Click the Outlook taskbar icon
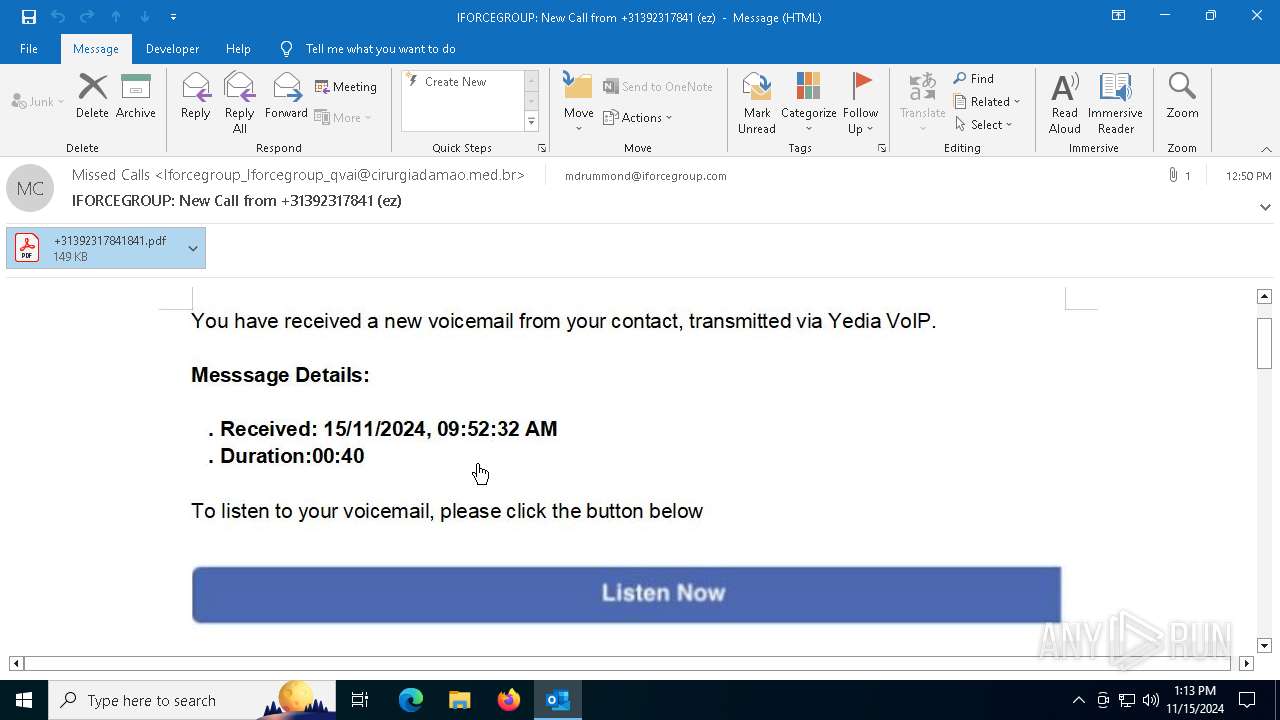Viewport: 1280px width, 720px height. (558, 700)
